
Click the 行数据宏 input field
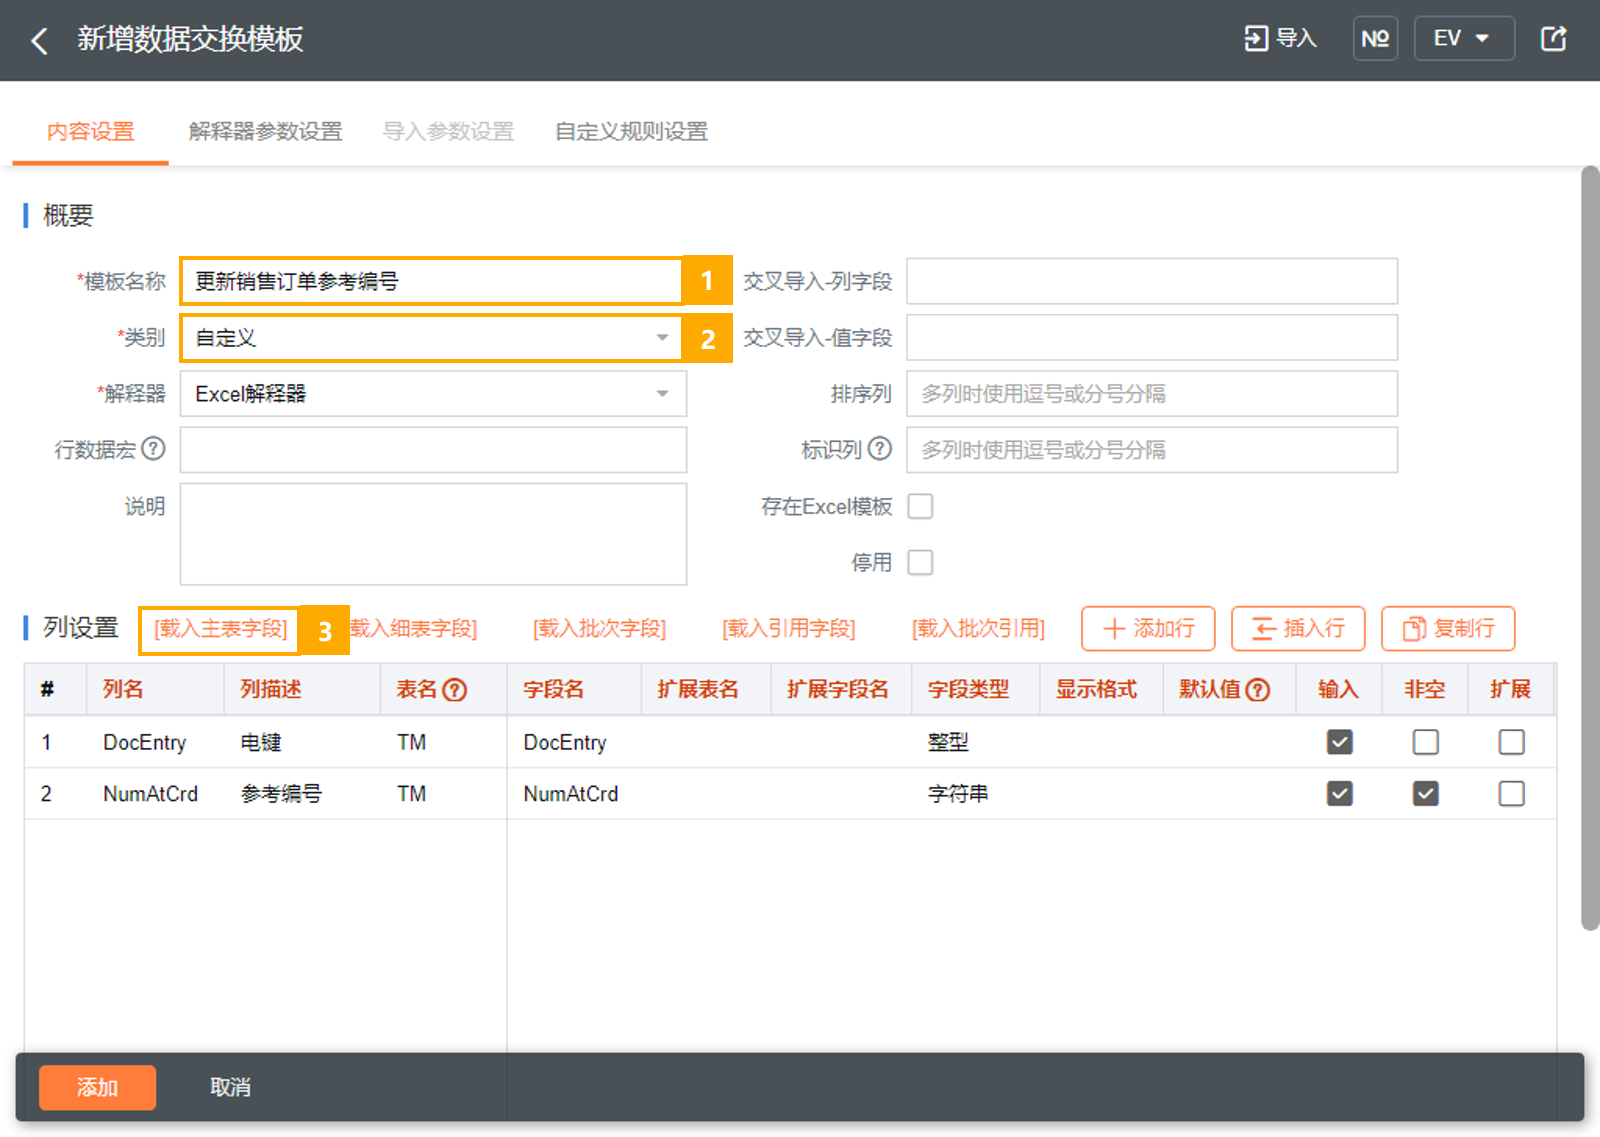[433, 450]
